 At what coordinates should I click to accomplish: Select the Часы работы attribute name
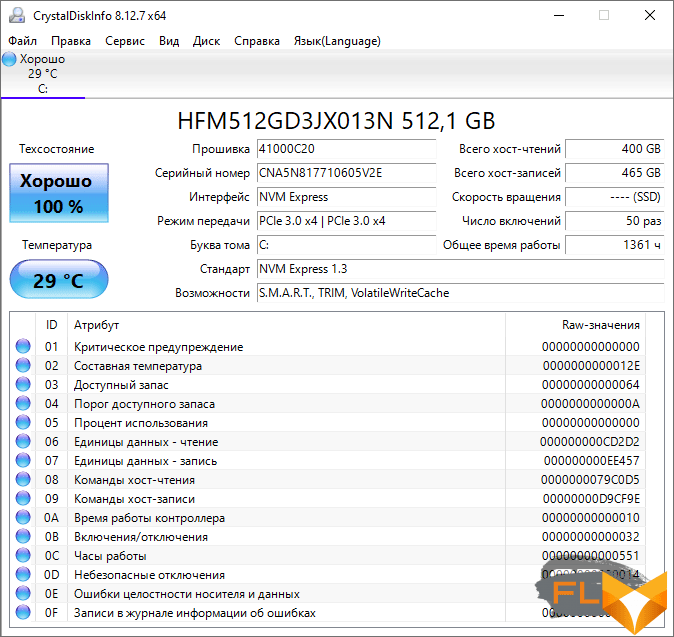pos(110,556)
